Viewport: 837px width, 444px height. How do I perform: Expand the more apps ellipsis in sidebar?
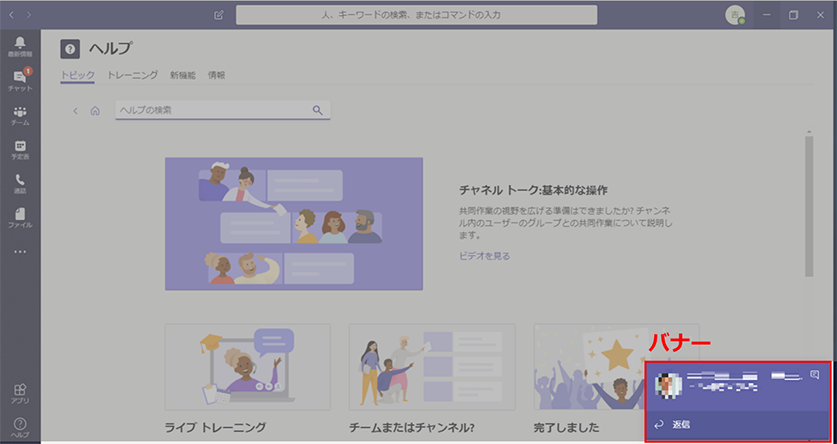20,252
